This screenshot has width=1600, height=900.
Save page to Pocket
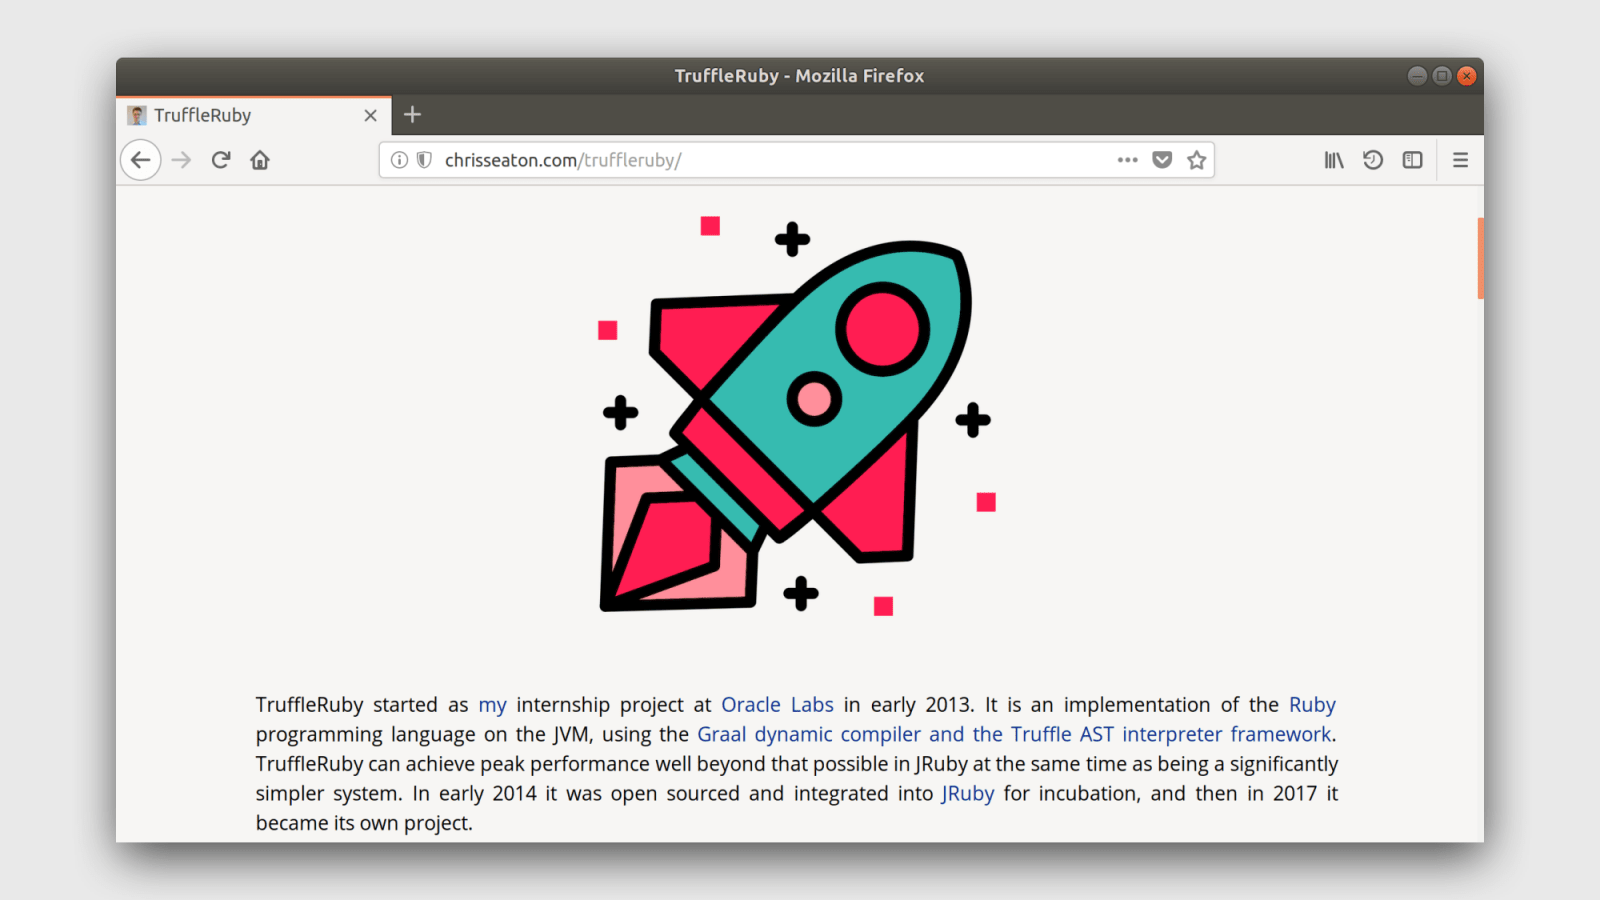[1162, 160]
